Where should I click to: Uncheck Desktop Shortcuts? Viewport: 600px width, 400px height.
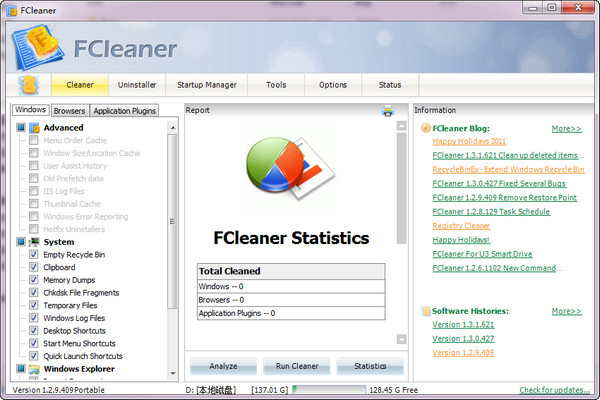tap(34, 330)
